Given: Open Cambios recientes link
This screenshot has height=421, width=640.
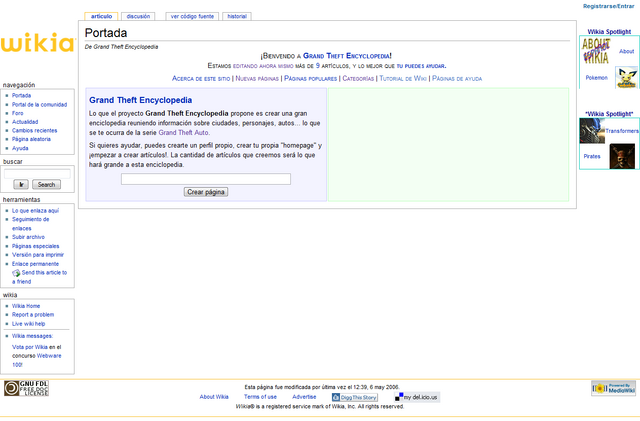Looking at the screenshot, I should (x=34, y=130).
